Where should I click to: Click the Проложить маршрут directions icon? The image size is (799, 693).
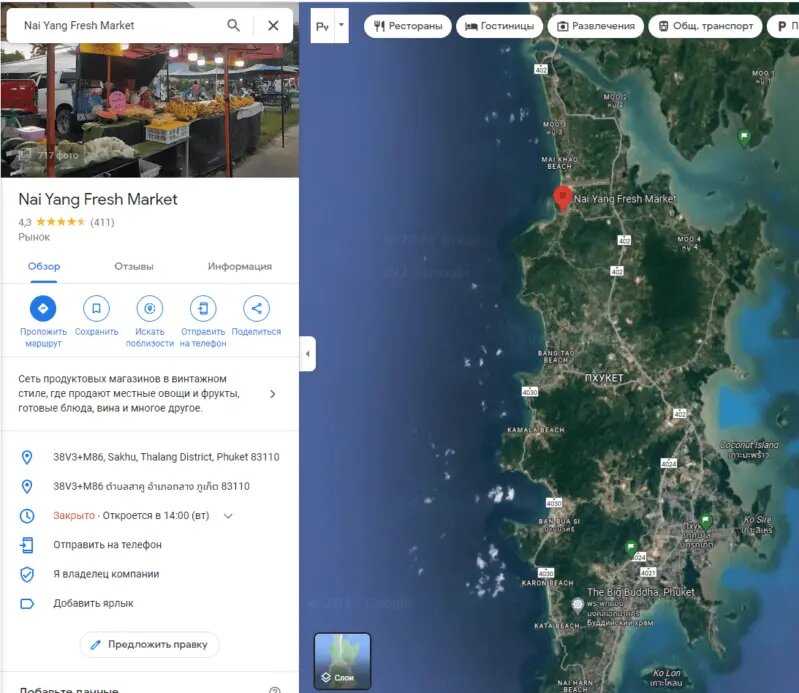(x=43, y=308)
